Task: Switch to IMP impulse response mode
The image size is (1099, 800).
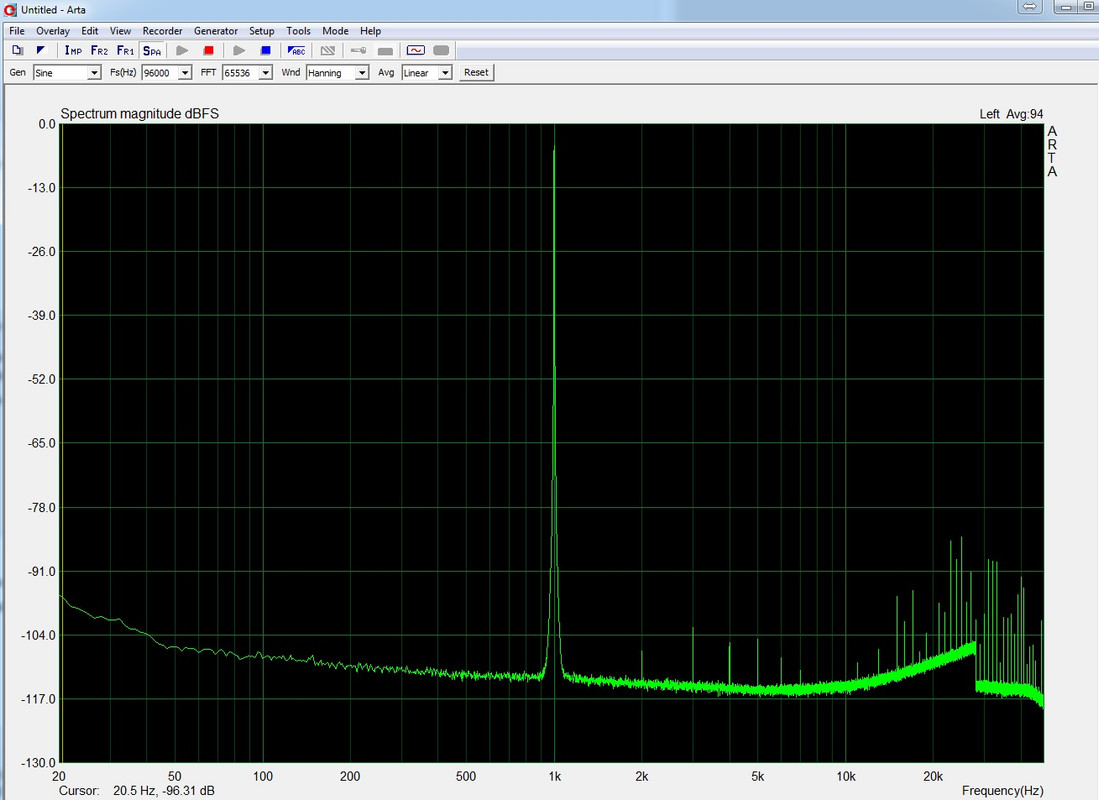Action: (x=73, y=50)
